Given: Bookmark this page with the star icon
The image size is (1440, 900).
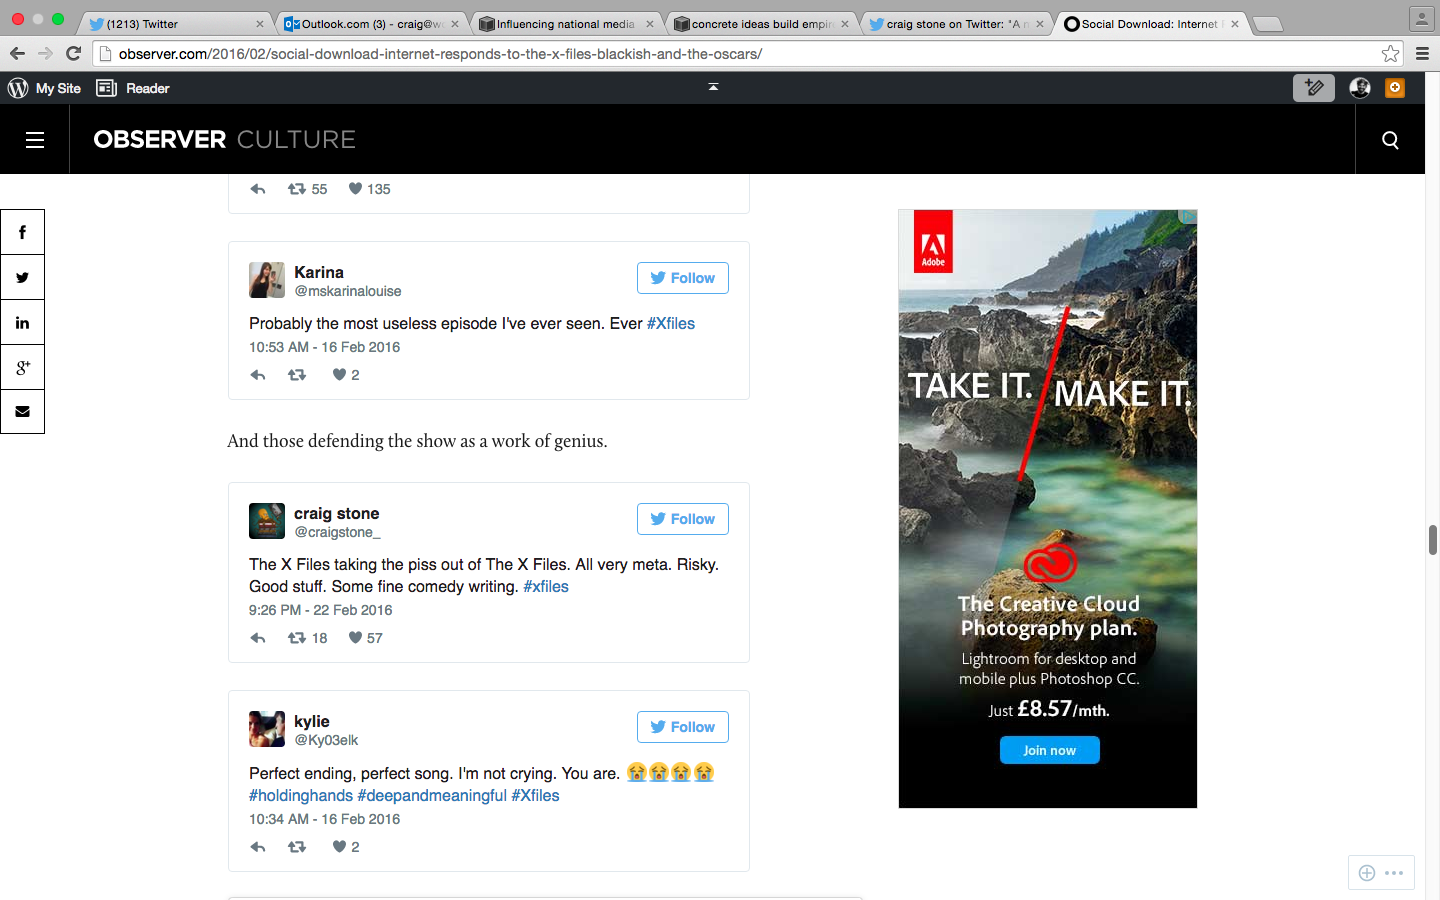Looking at the screenshot, I should (1390, 53).
